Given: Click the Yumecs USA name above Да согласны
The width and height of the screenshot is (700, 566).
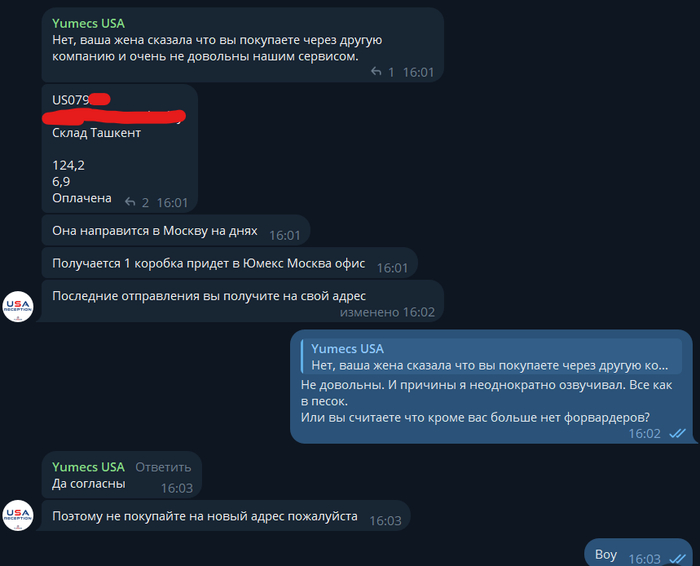Looking at the screenshot, I should point(88,467).
